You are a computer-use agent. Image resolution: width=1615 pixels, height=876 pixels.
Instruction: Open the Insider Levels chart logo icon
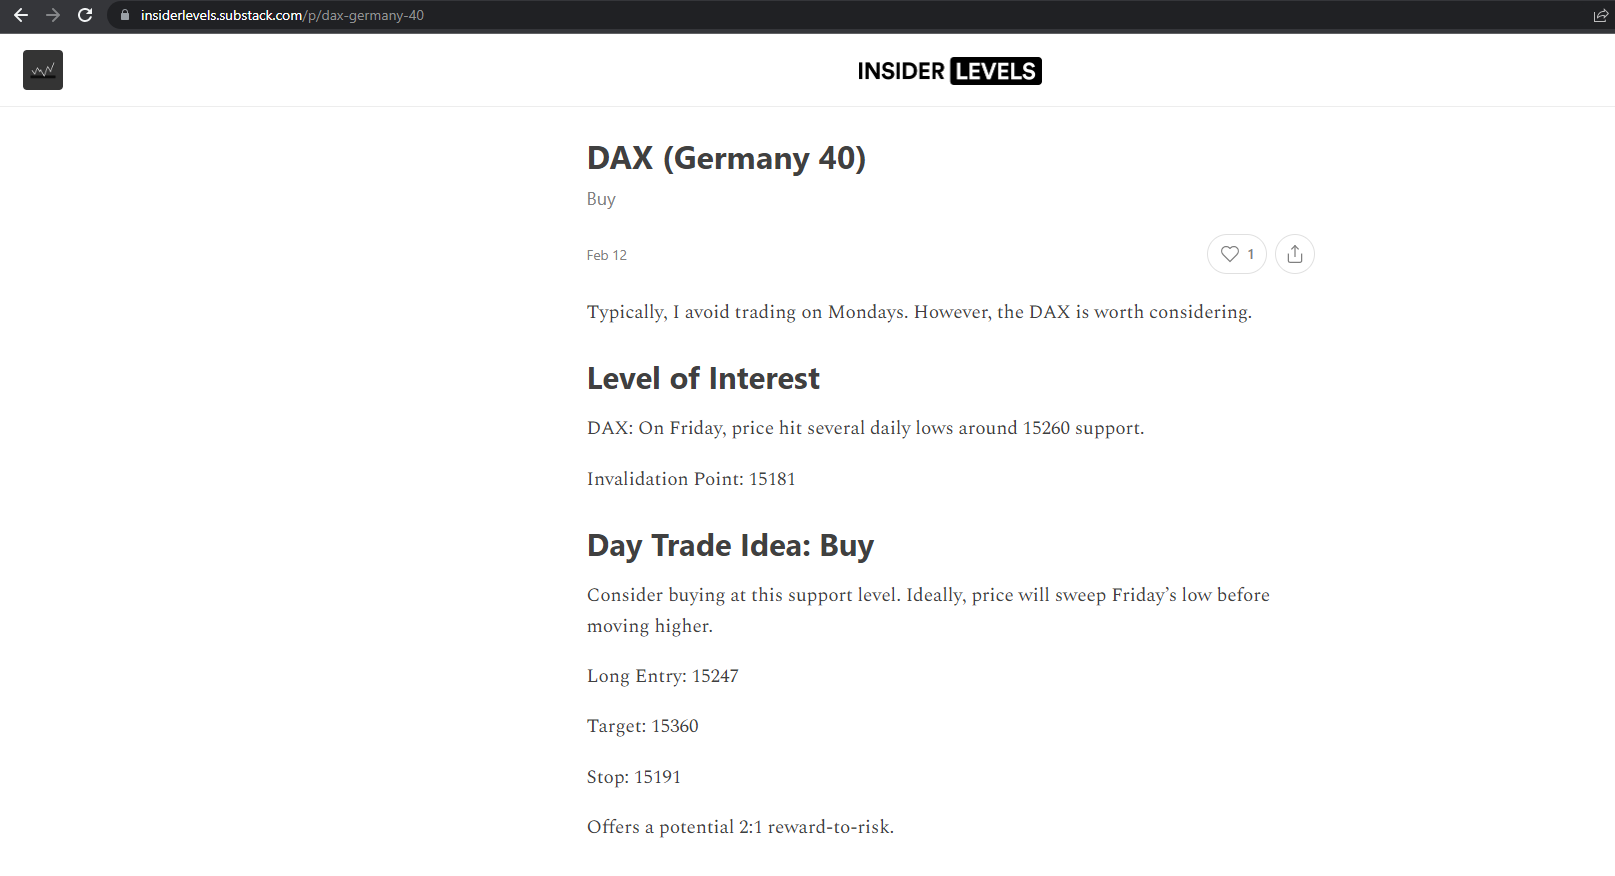(x=43, y=70)
